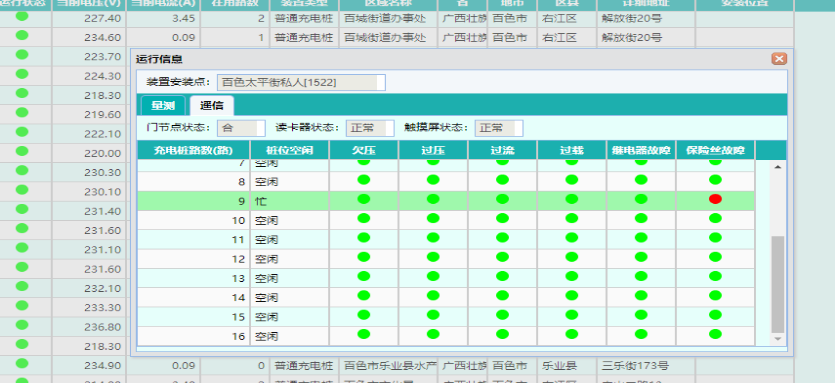Click 解放街20号 in the 234.60 row
The height and width of the screenshot is (383, 835).
(632, 38)
